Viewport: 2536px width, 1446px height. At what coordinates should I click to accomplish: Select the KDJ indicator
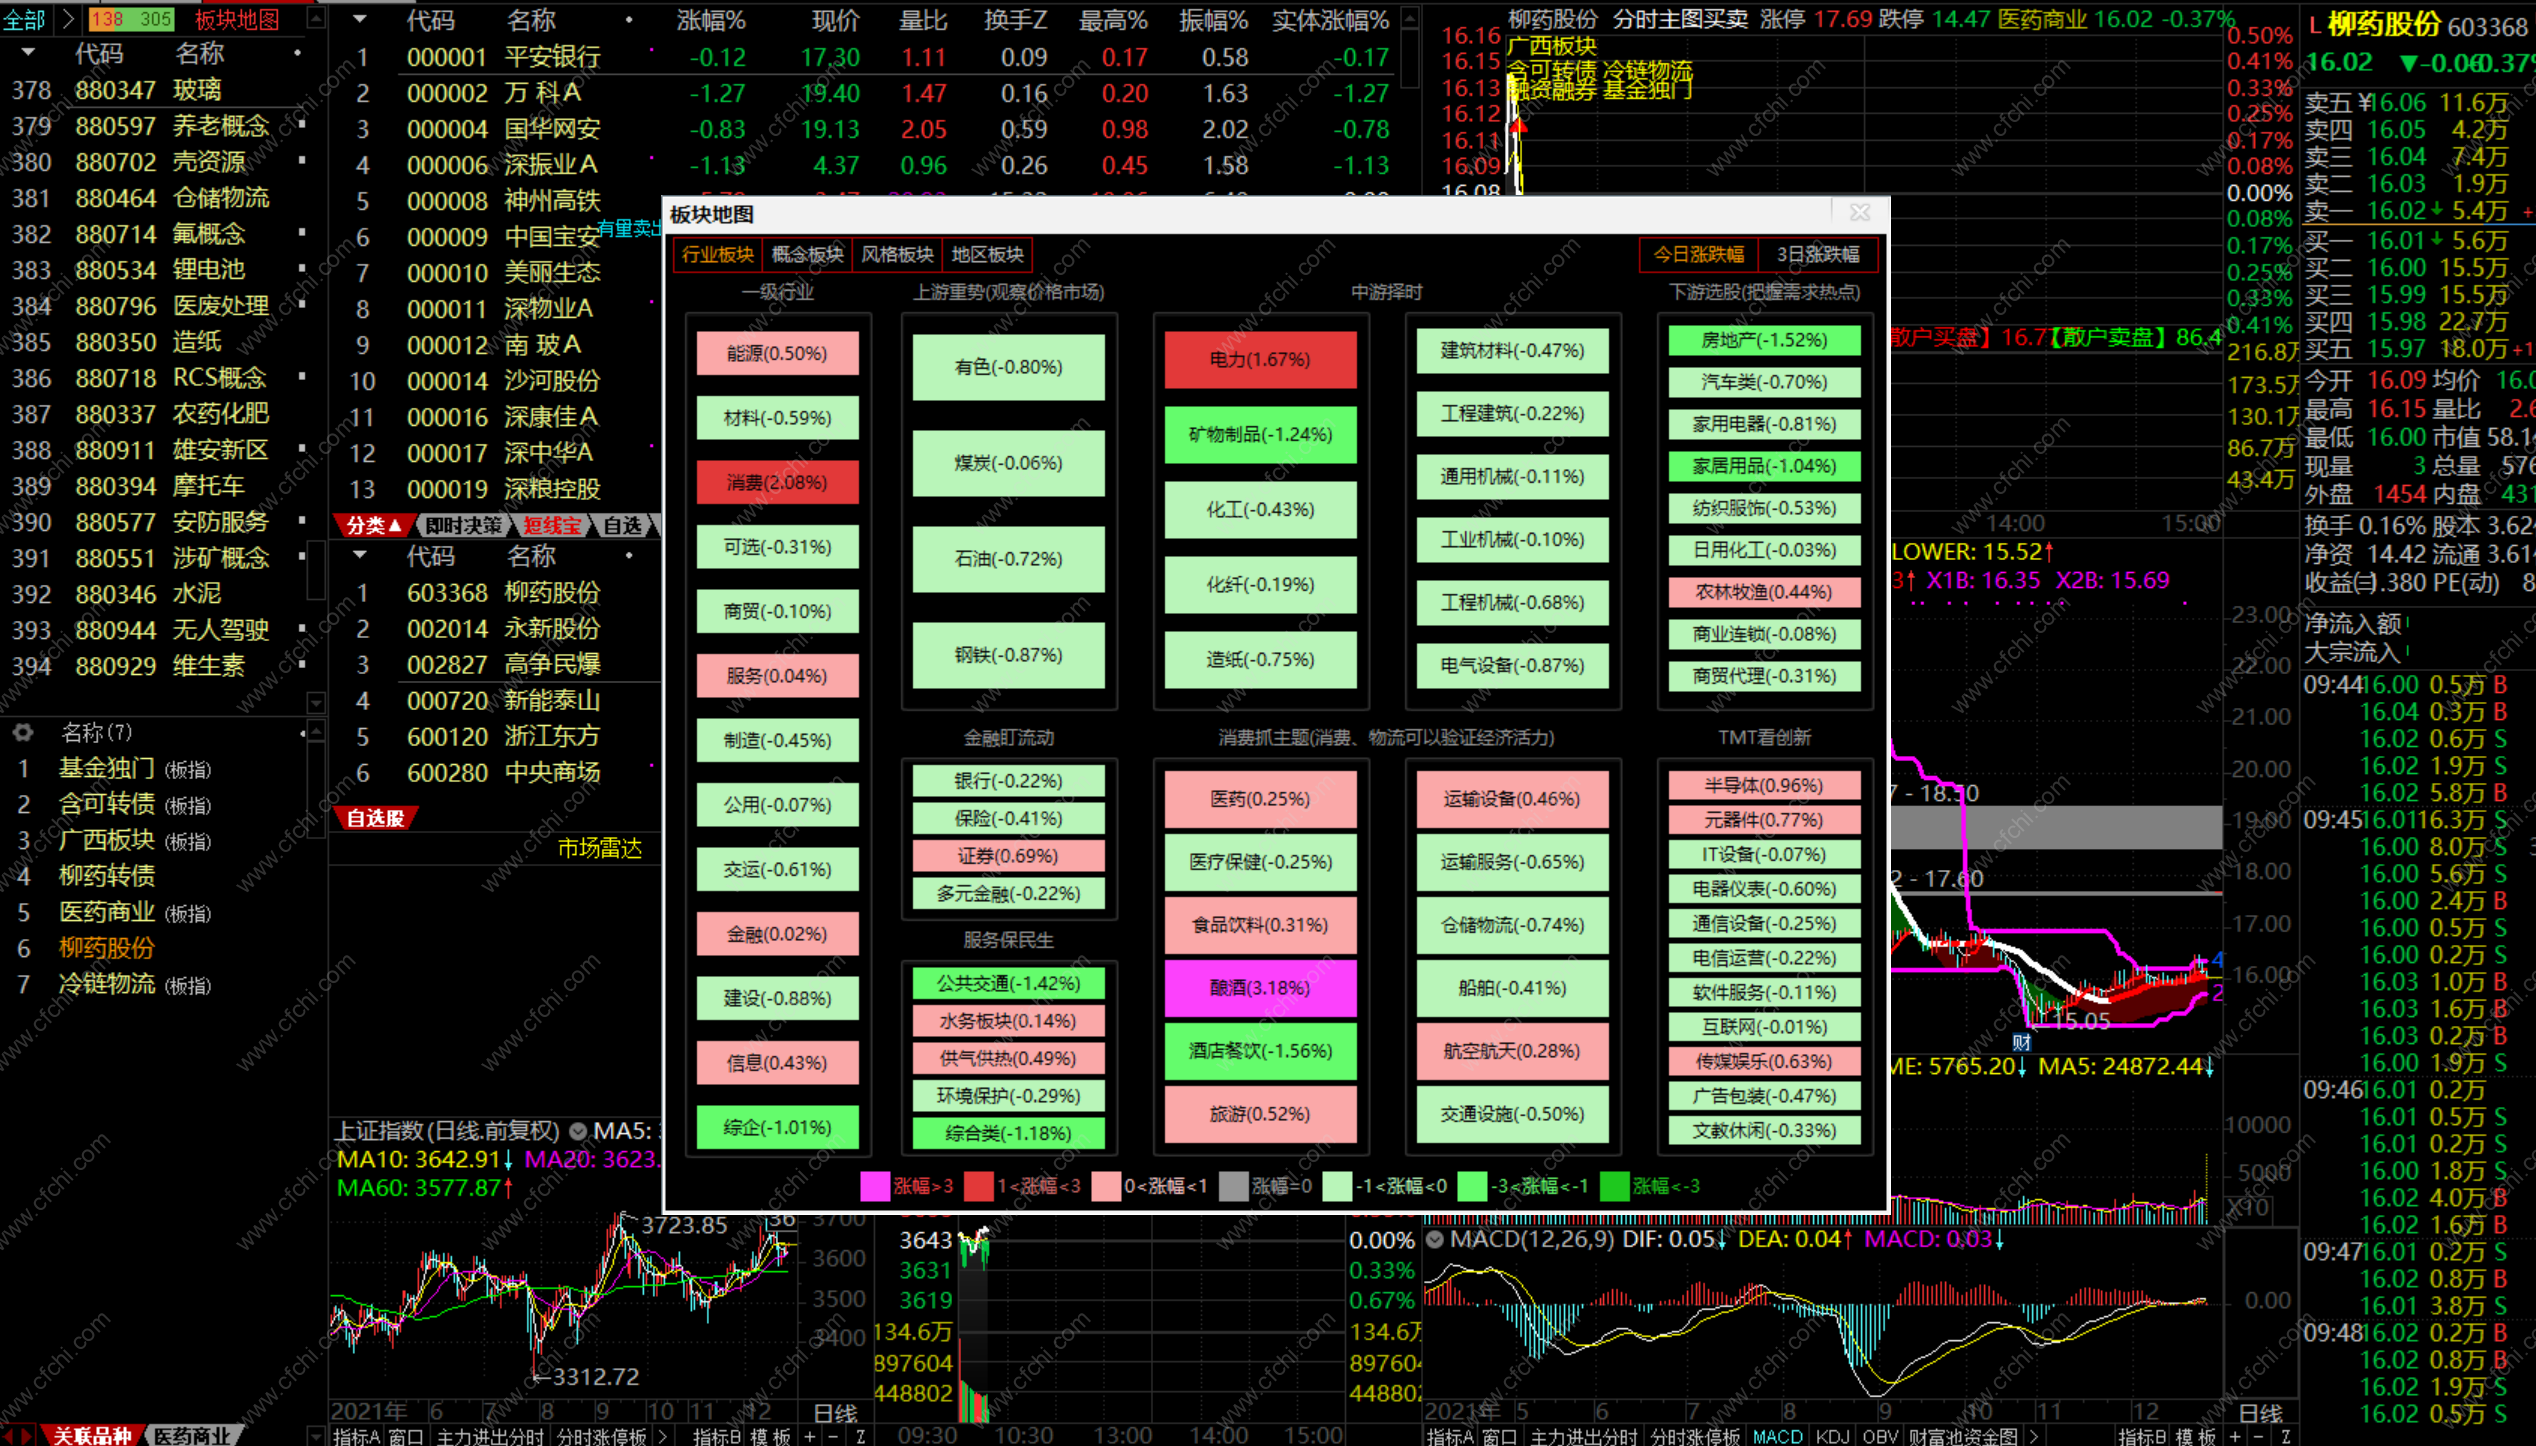pyautogui.click(x=1832, y=1436)
